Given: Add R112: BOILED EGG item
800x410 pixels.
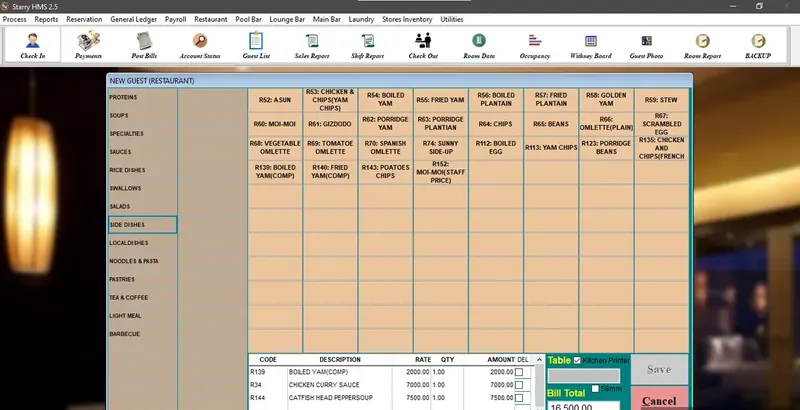Looking at the screenshot, I should (495, 148).
